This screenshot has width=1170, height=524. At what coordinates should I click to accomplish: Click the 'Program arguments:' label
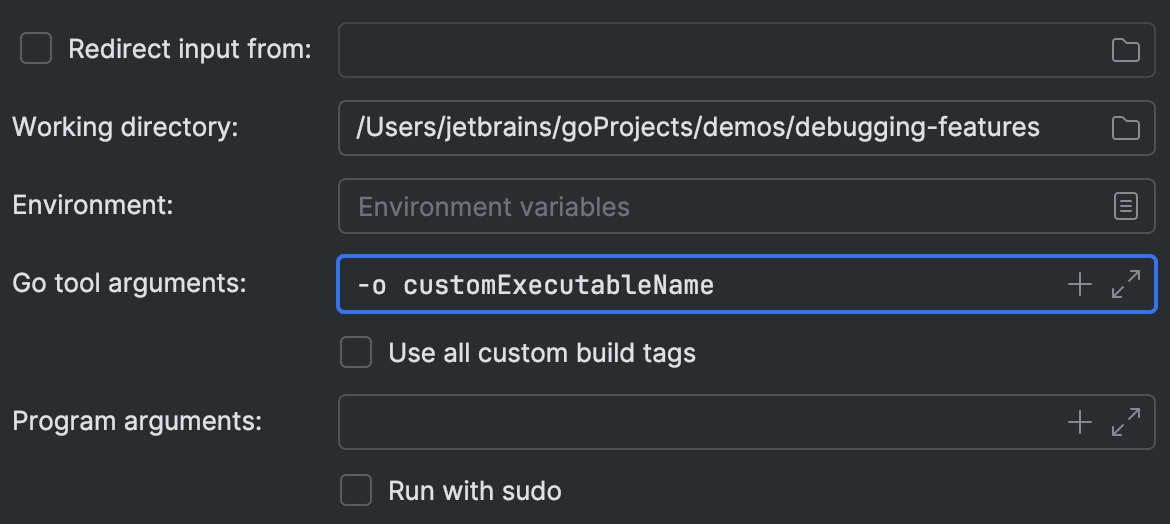[137, 421]
